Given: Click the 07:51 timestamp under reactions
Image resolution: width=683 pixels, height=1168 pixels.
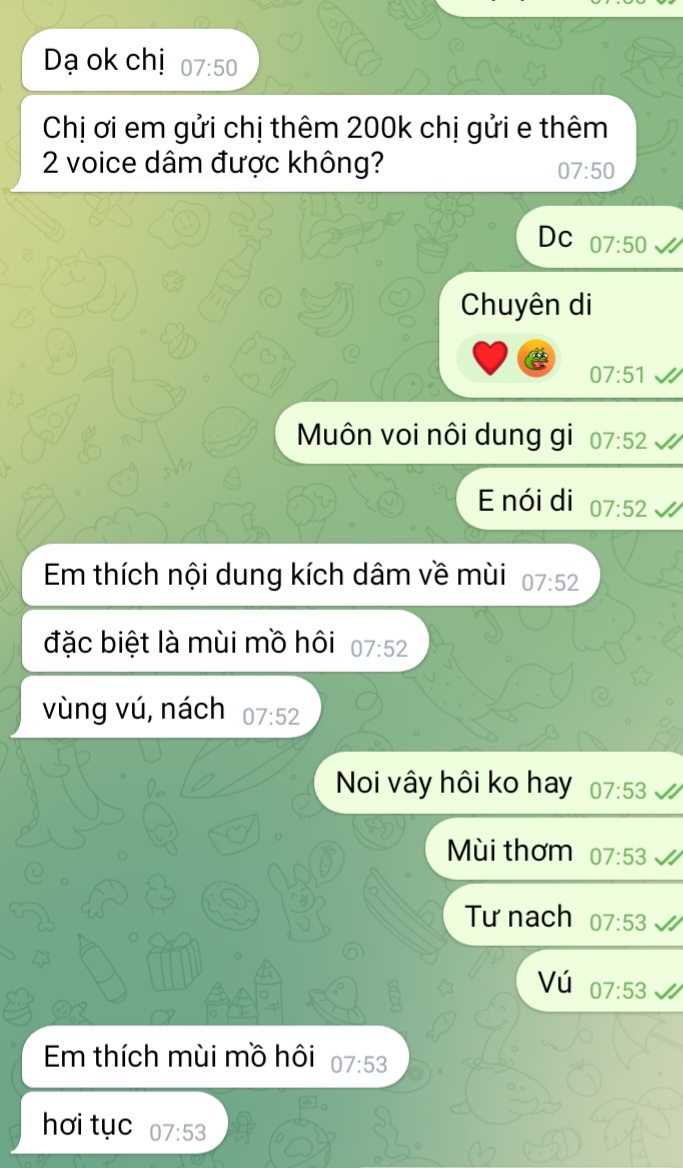Looking at the screenshot, I should pos(617,375).
